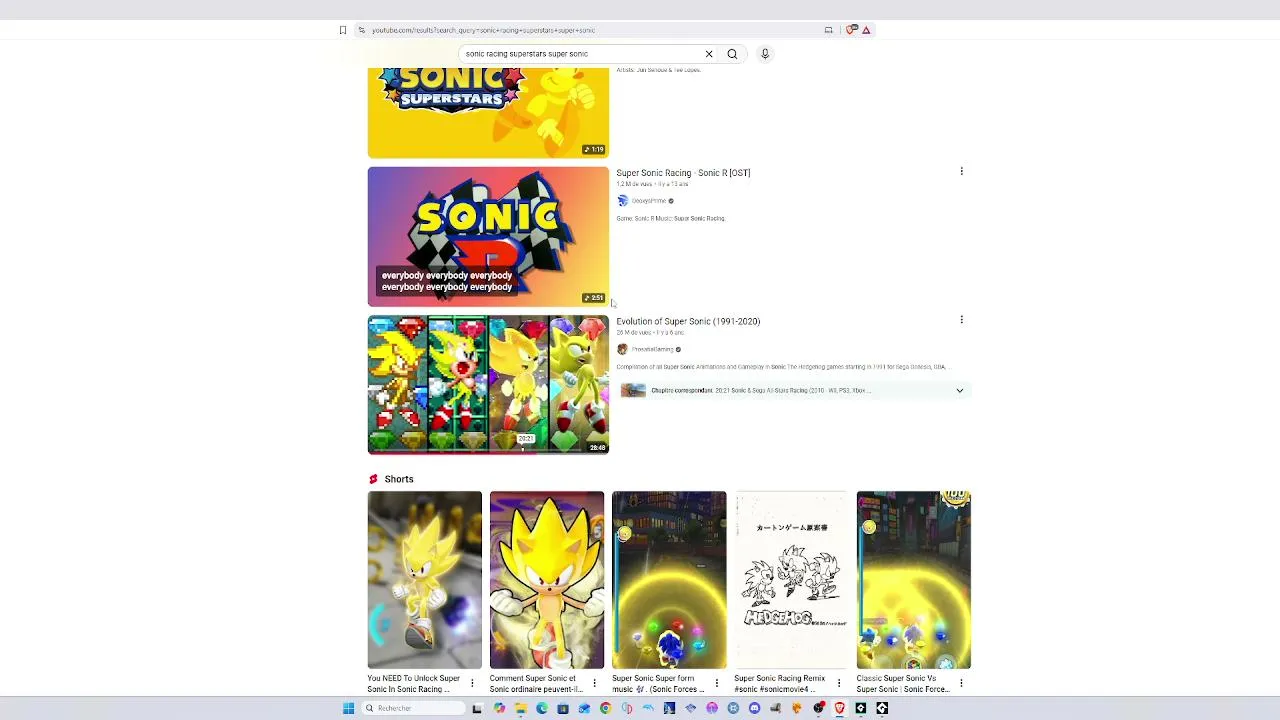Play the Sonic R checkered flag thumbnail
Screen dimensions: 1280x720
click(x=488, y=236)
